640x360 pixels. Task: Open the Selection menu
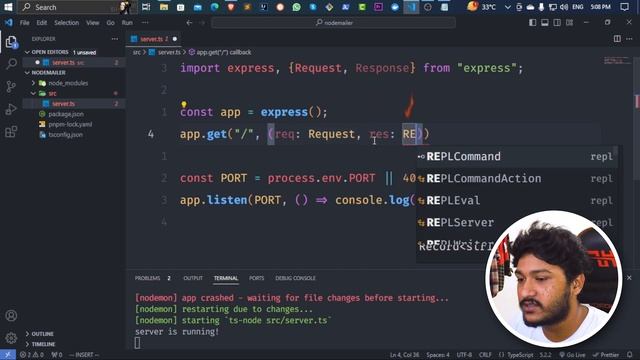(67, 23)
